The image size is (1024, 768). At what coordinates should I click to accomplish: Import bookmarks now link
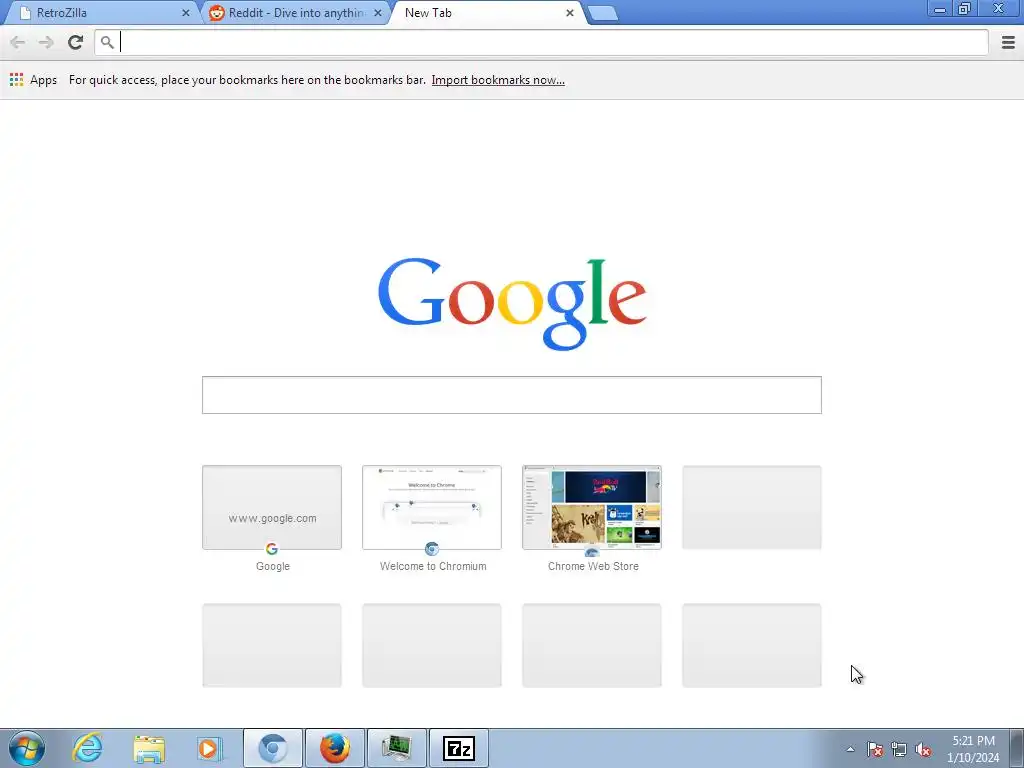(x=498, y=80)
